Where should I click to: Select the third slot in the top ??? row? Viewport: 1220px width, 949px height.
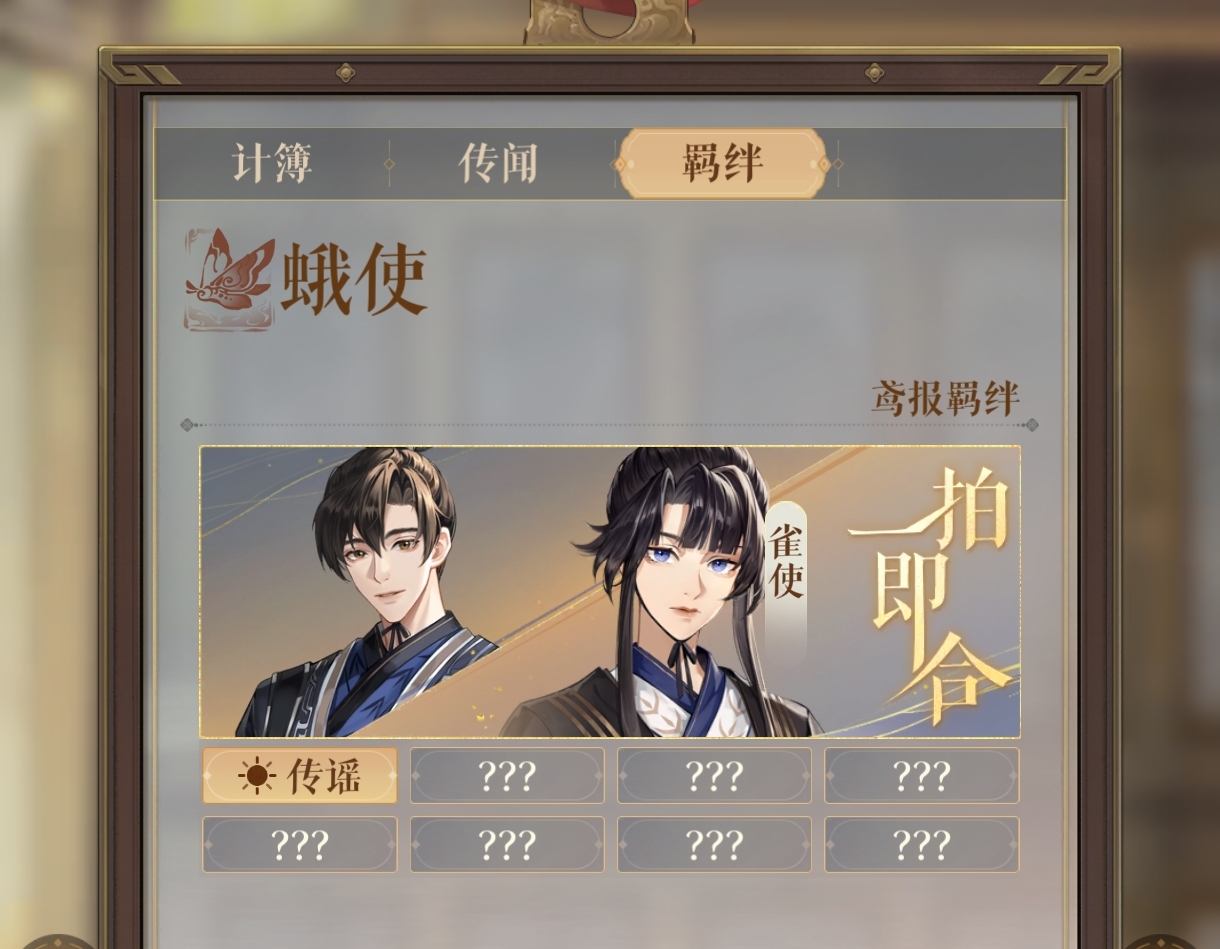714,776
